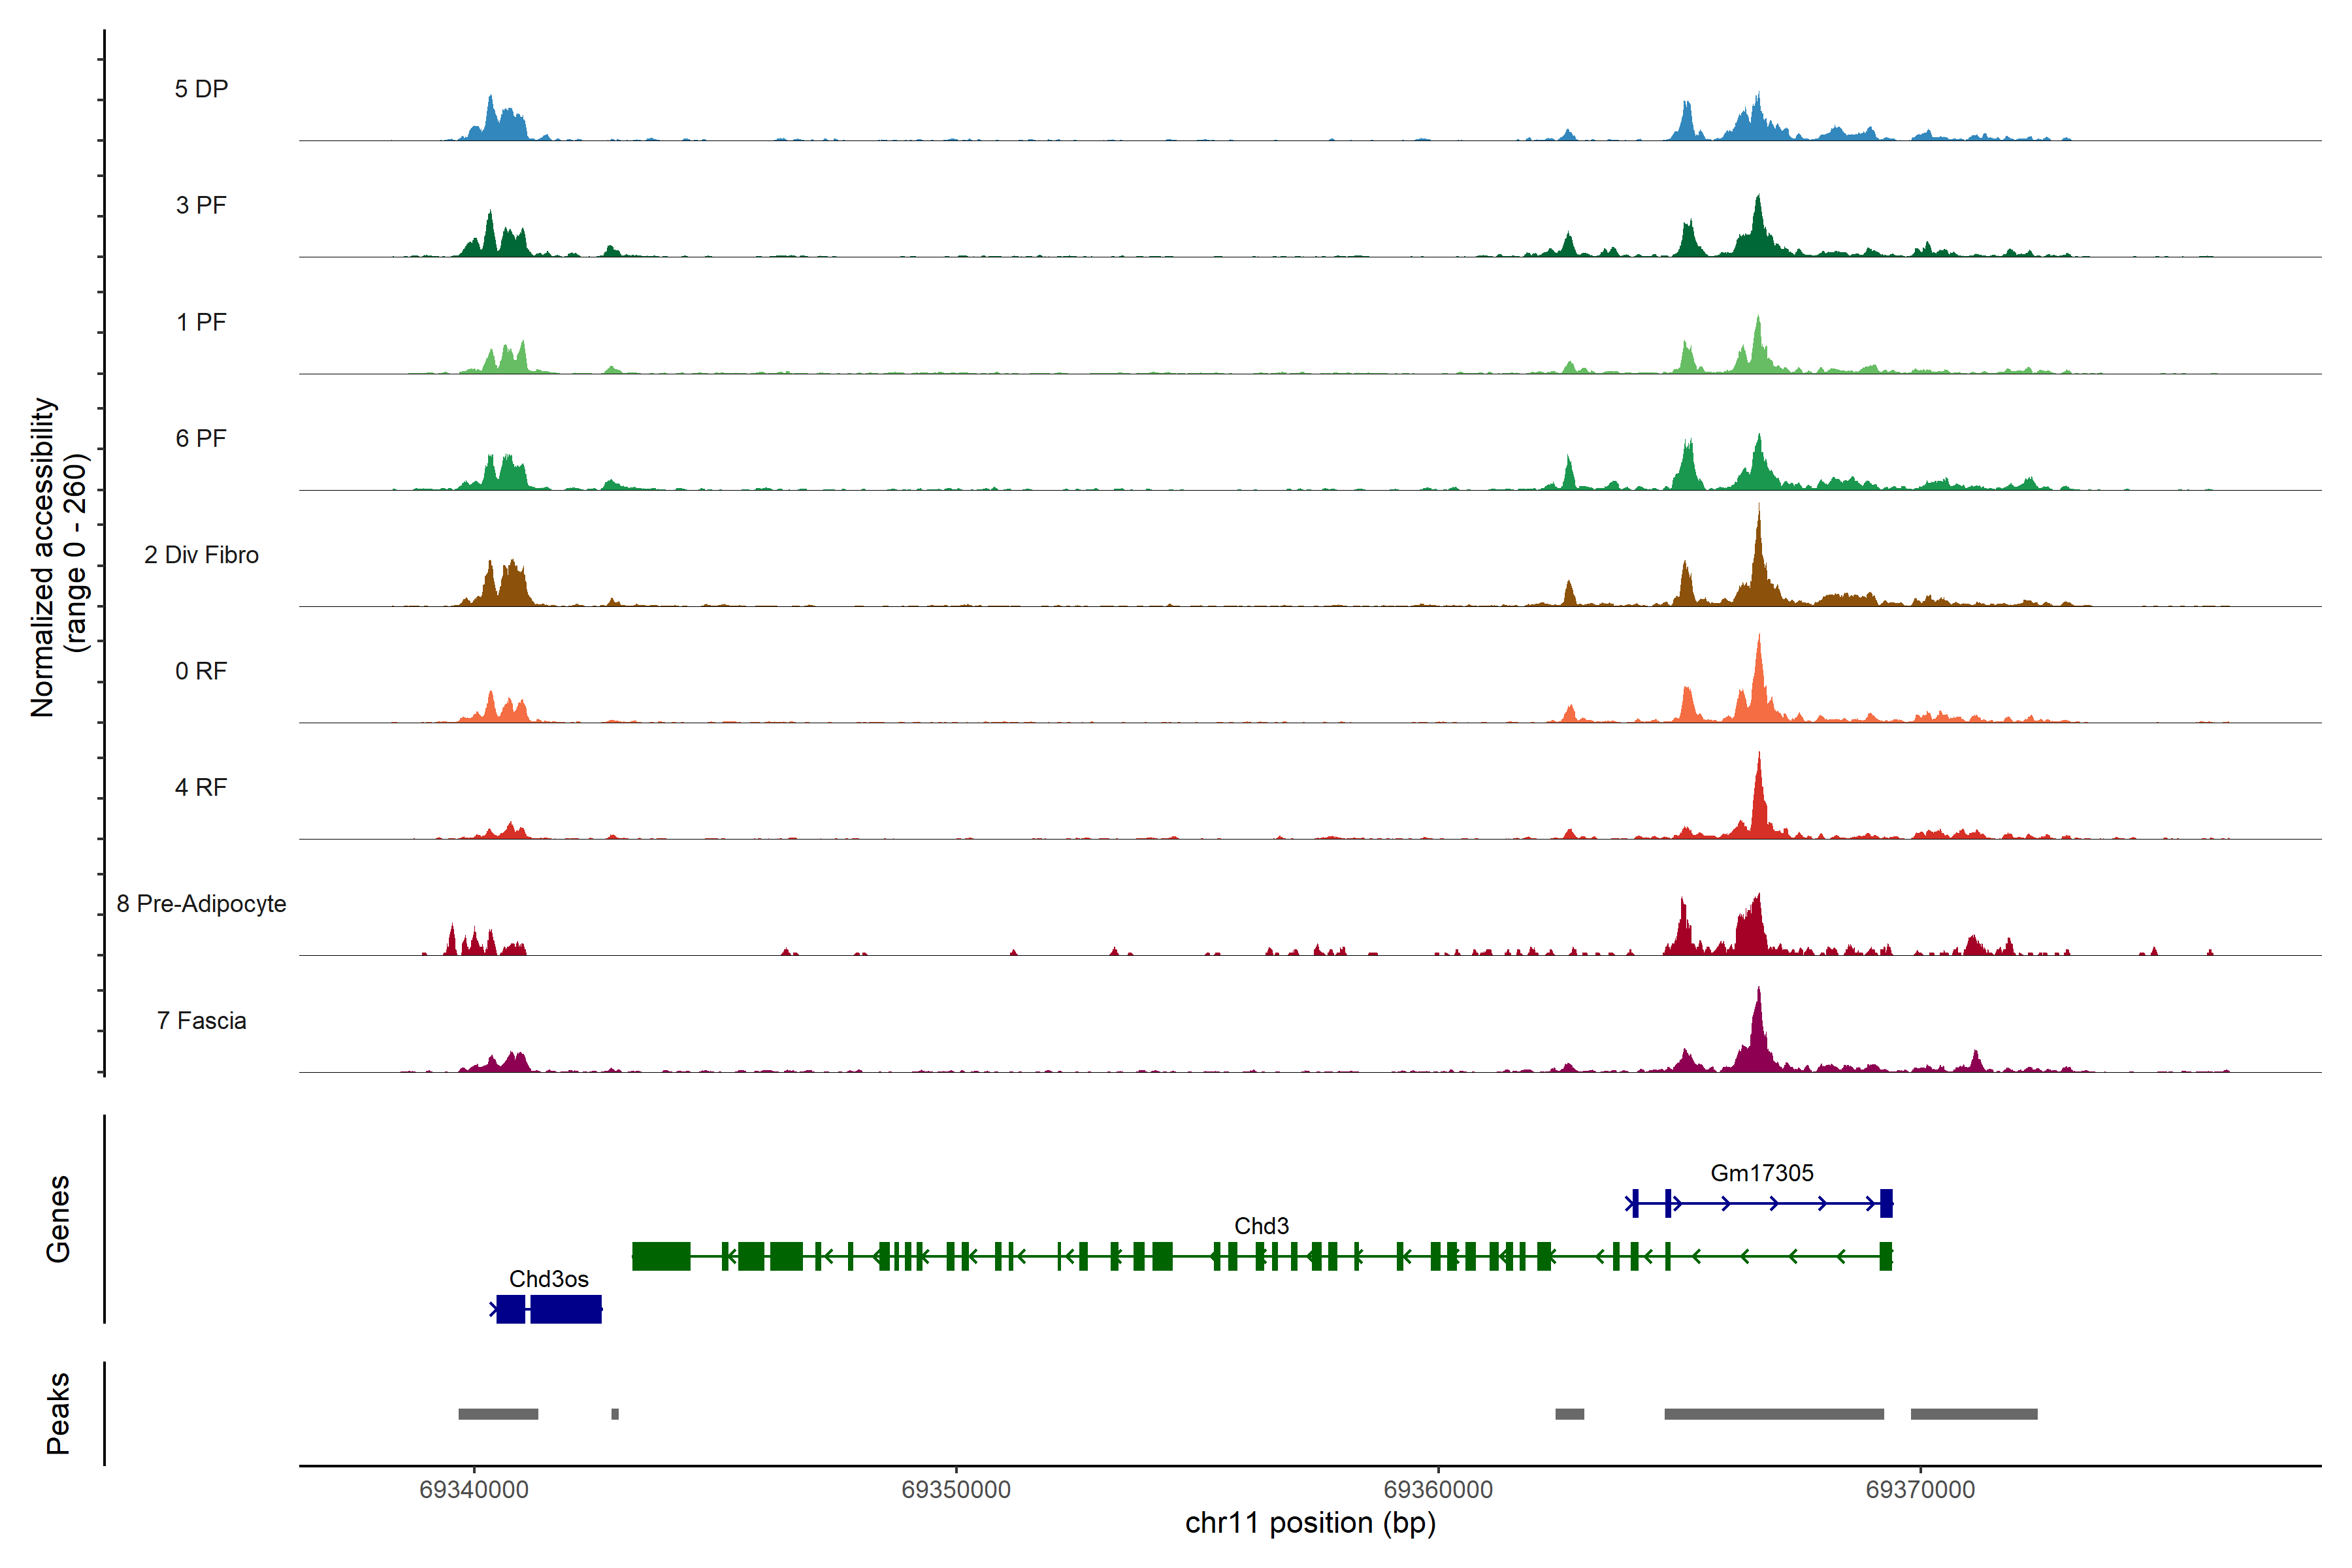Click the 8 Pre-Adipocyte track label
The image size is (2352, 1568).
(201, 904)
